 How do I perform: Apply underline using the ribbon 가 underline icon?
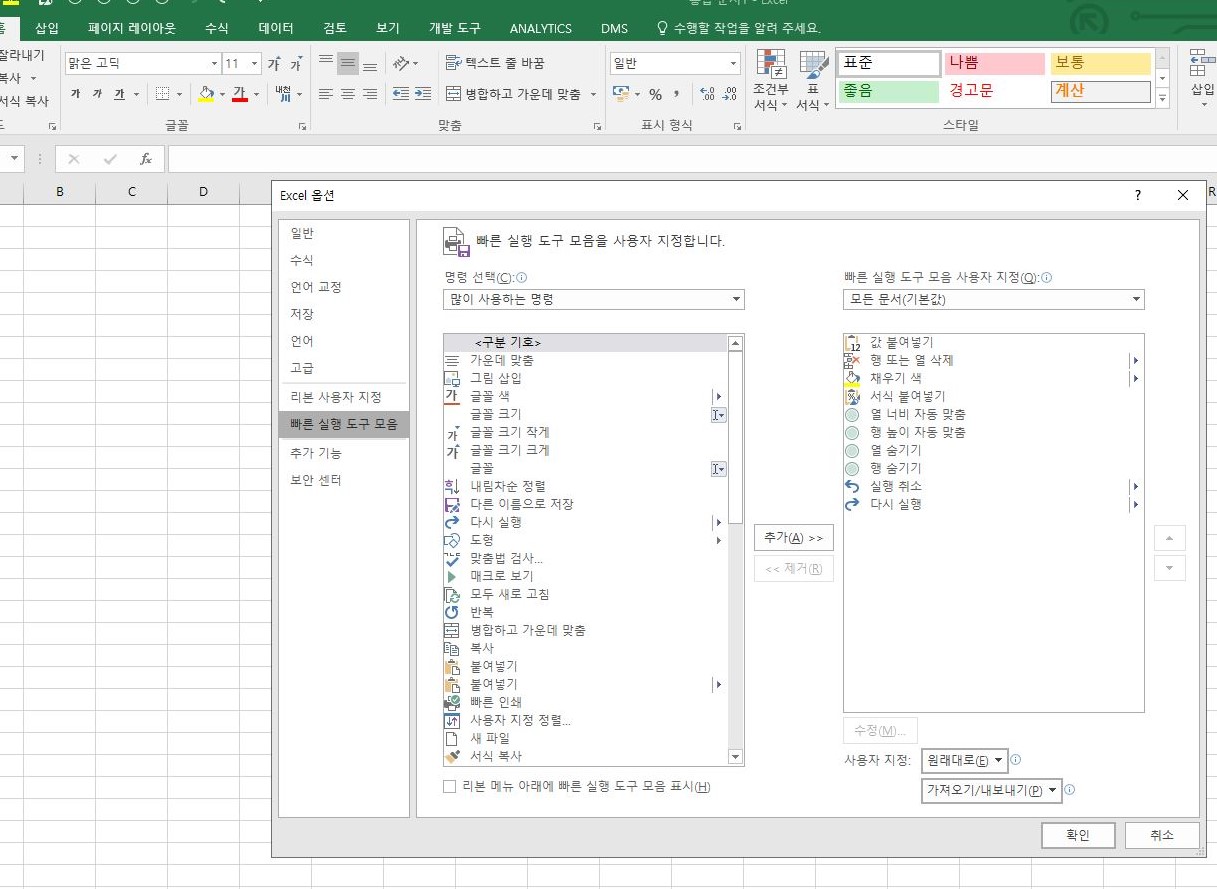[x=120, y=94]
